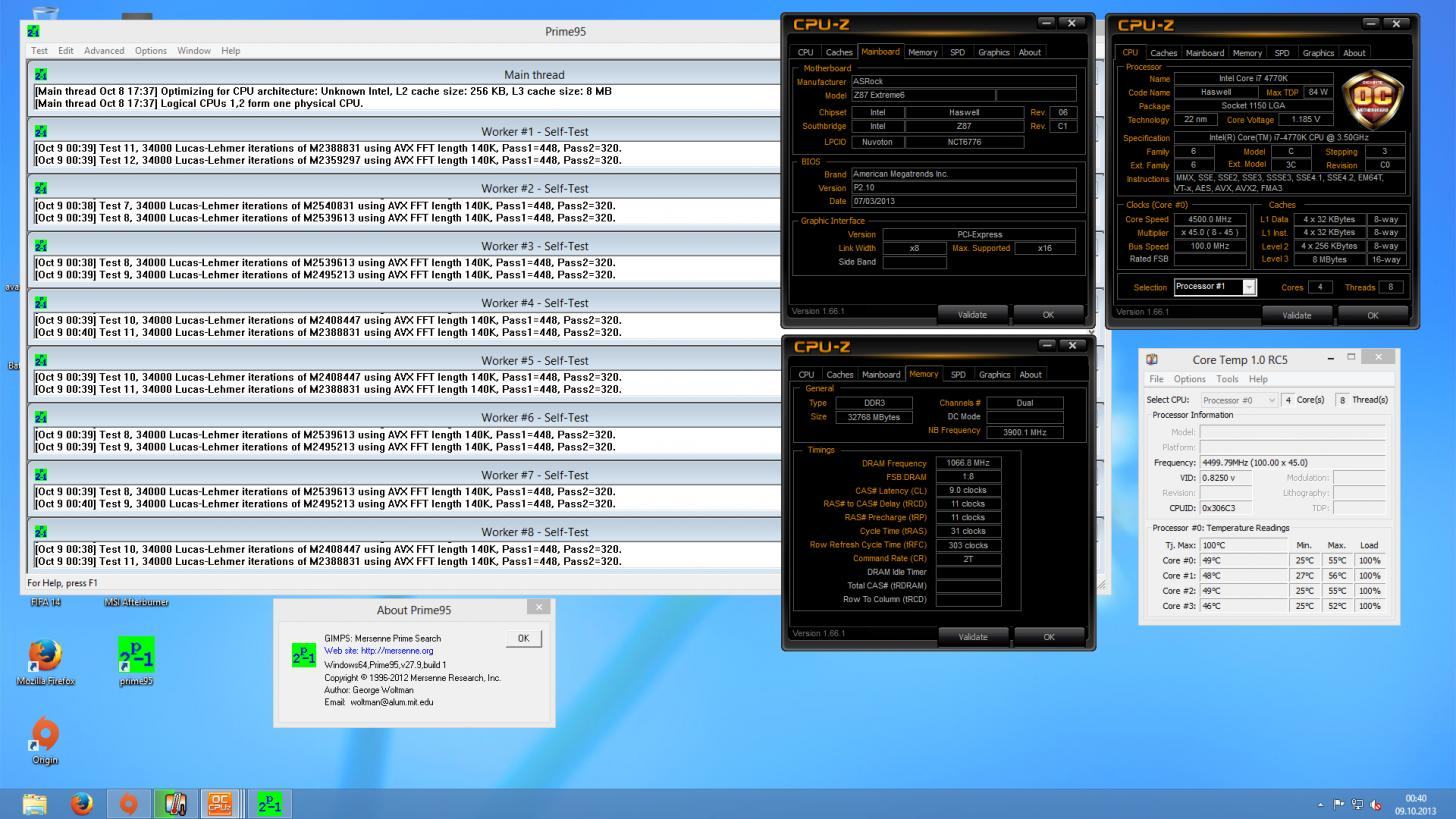Screen dimensions: 1456x819
Task: Click the Main thread window icon
Action: pyautogui.click(x=40, y=74)
